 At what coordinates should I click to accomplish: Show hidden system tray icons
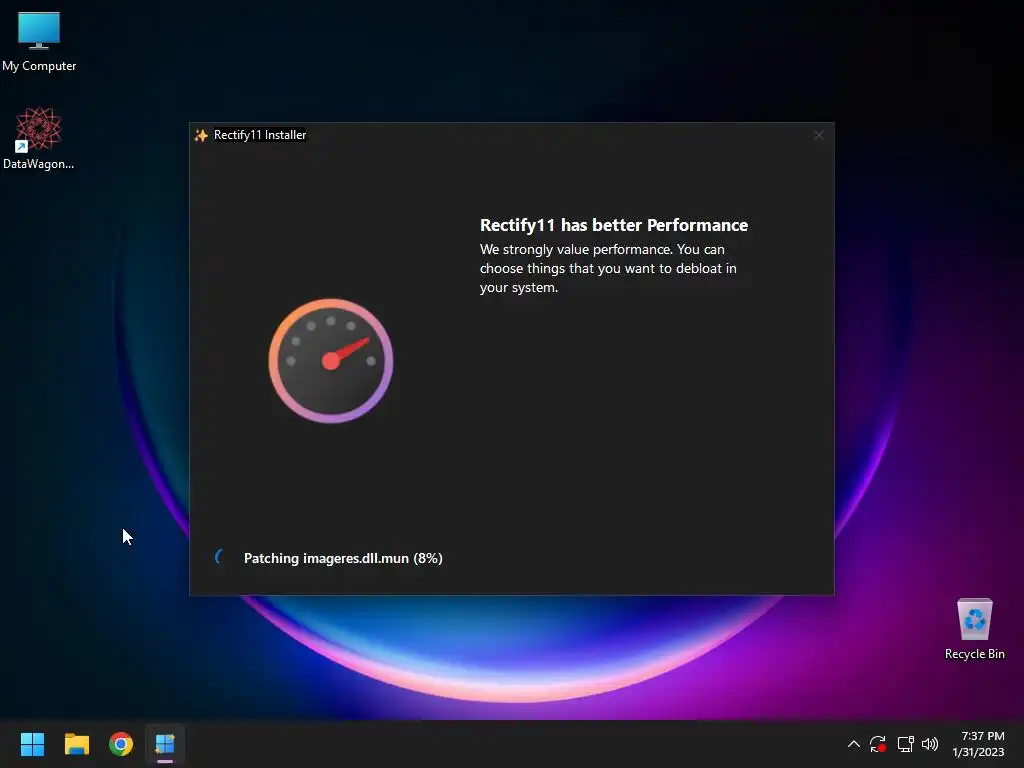coord(854,744)
